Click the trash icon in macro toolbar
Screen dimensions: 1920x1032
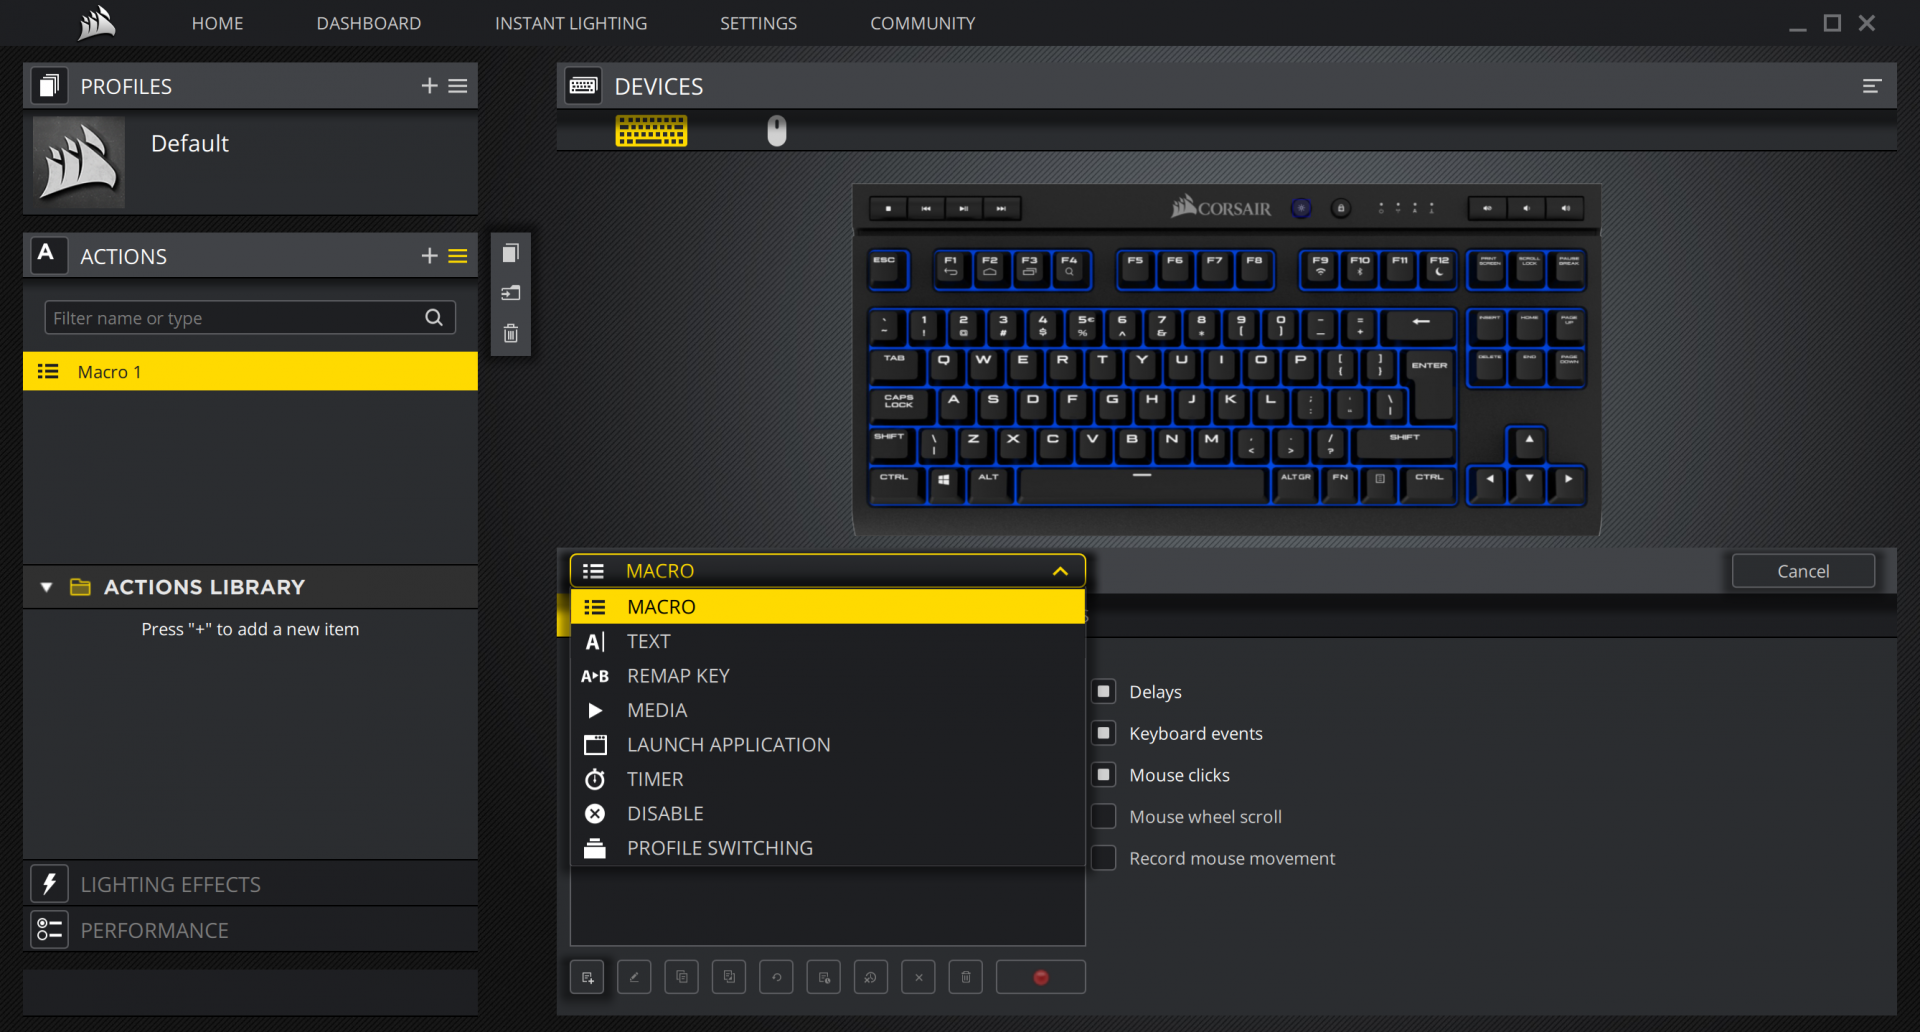point(966,977)
